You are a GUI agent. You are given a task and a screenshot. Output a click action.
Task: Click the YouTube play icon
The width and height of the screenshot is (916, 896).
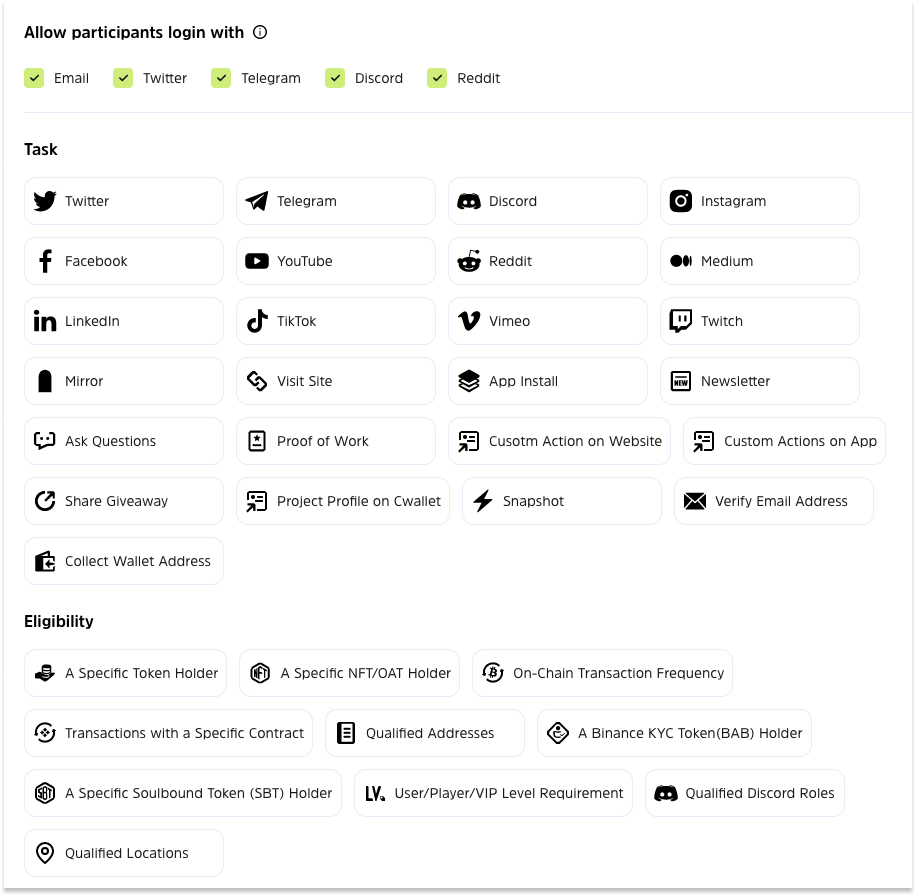tap(257, 261)
